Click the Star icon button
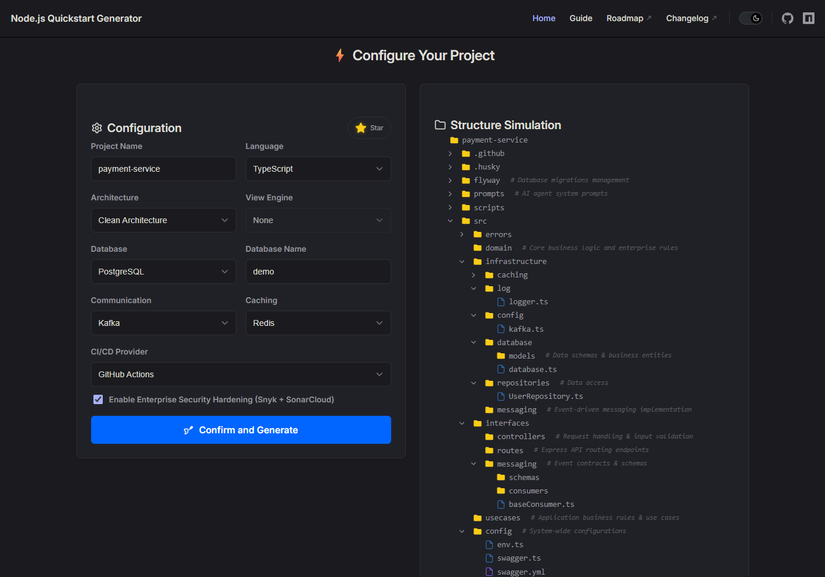Image resolution: width=825 pixels, height=577 pixels. [369, 128]
